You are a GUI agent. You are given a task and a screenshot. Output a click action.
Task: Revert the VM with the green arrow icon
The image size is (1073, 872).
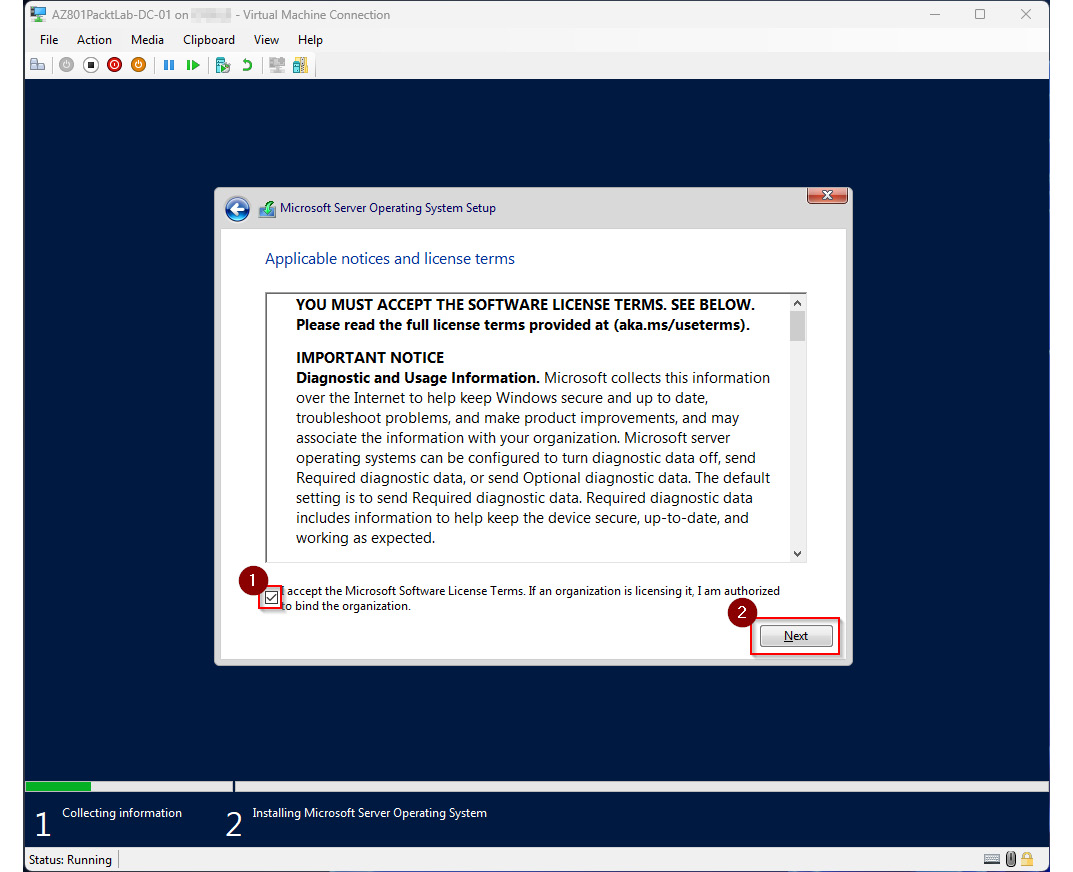point(247,65)
